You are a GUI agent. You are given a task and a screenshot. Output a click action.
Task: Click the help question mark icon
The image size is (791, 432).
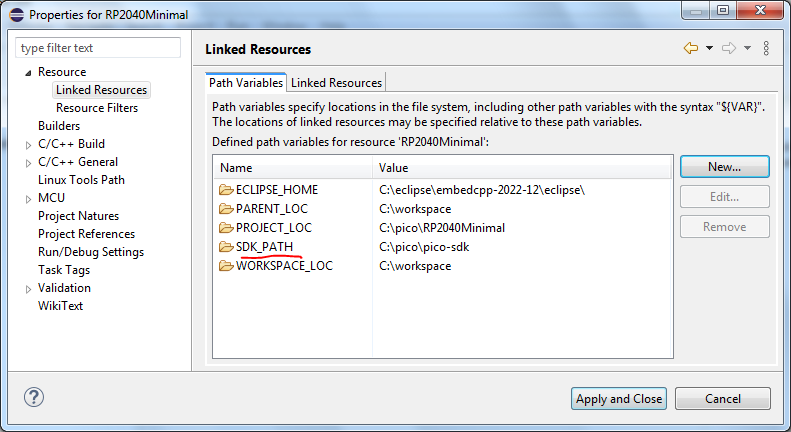pos(34,398)
